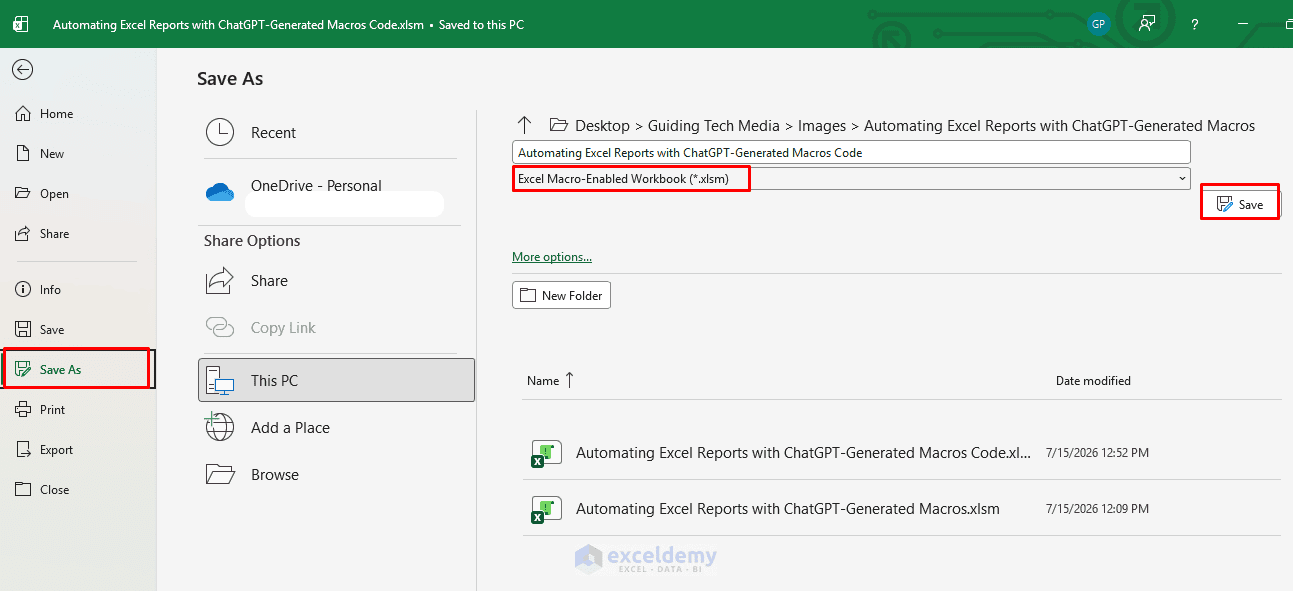This screenshot has width=1293, height=591.
Task: Click the workbook title in title bar
Action: [x=288, y=24]
